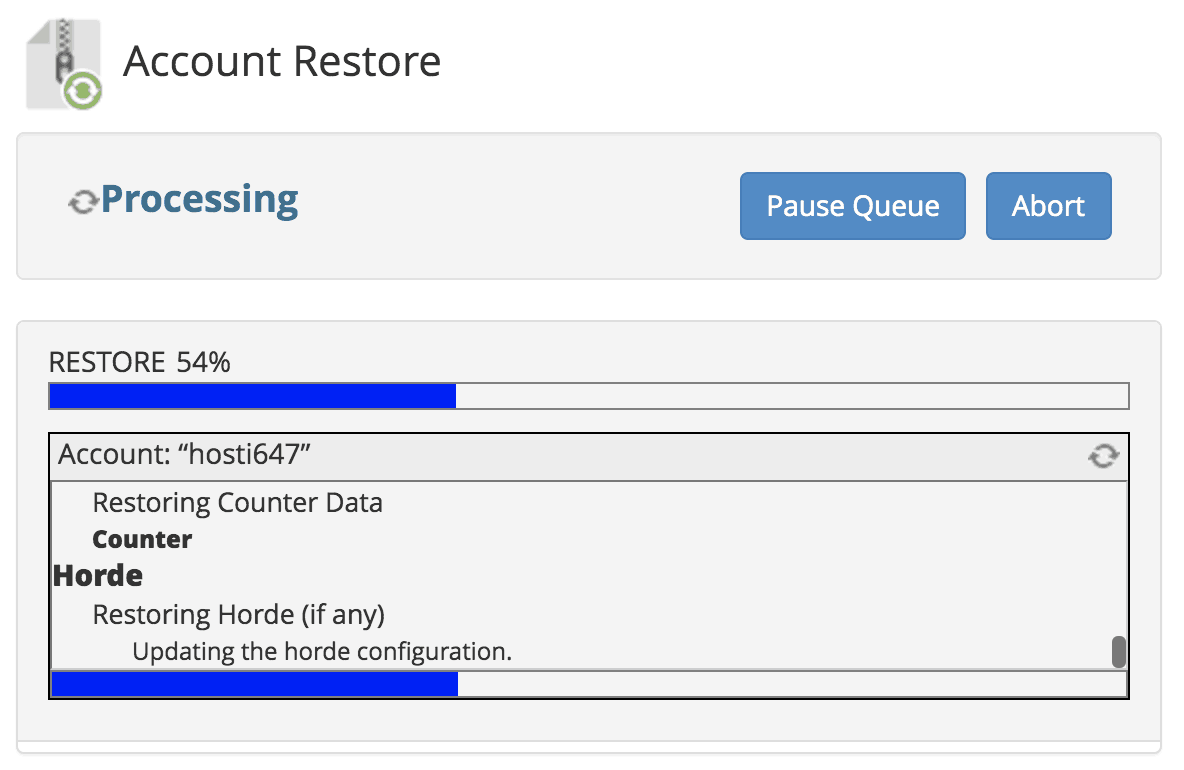
Task: Abort the account restore
Action: [1048, 206]
